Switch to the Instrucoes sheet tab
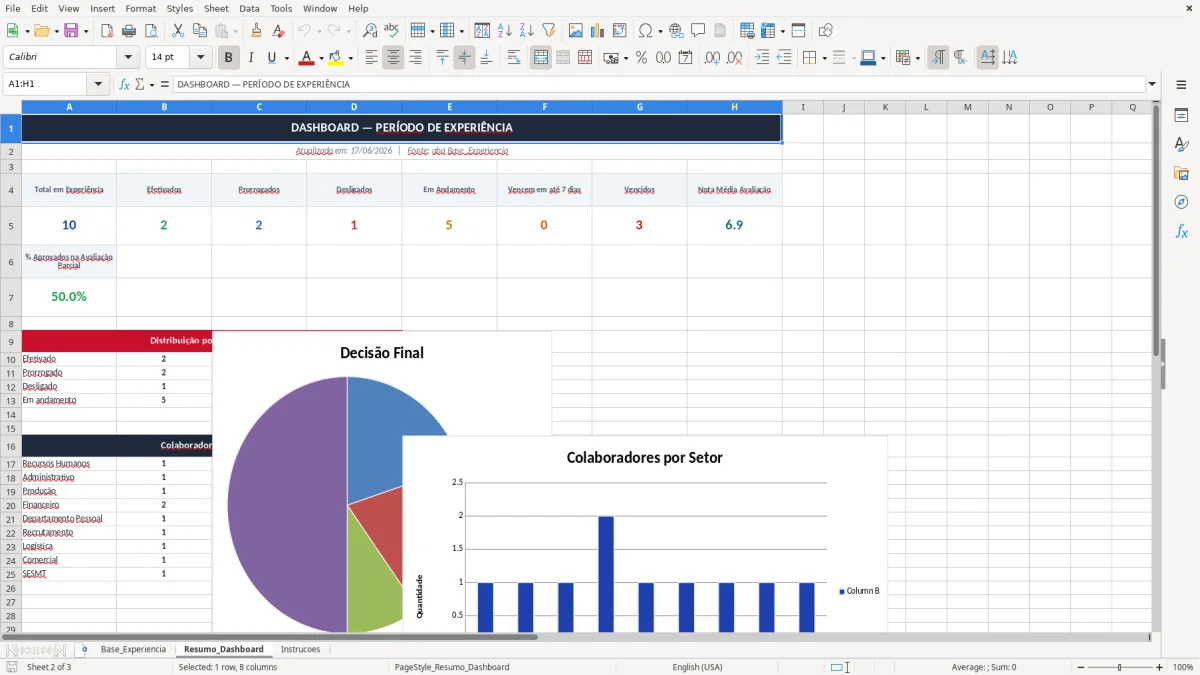The height and width of the screenshot is (675, 1200). point(300,649)
